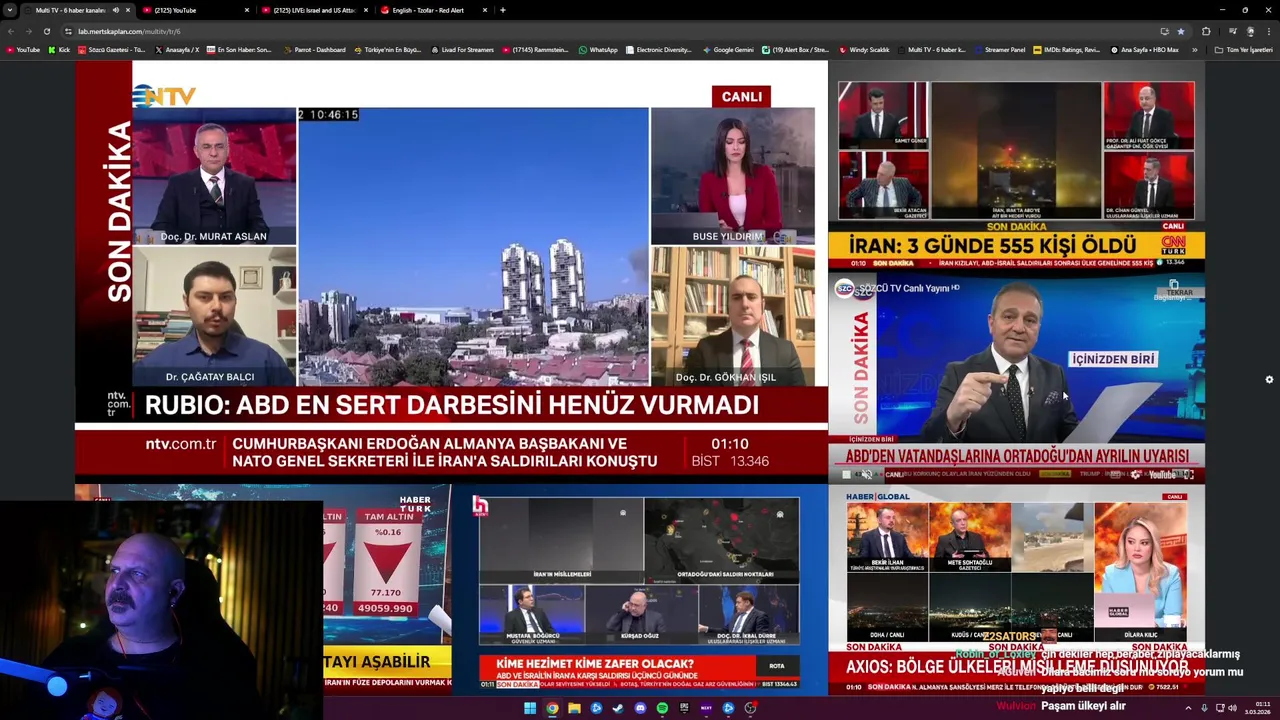Open the YouTube bookmark

pyautogui.click(x=23, y=49)
